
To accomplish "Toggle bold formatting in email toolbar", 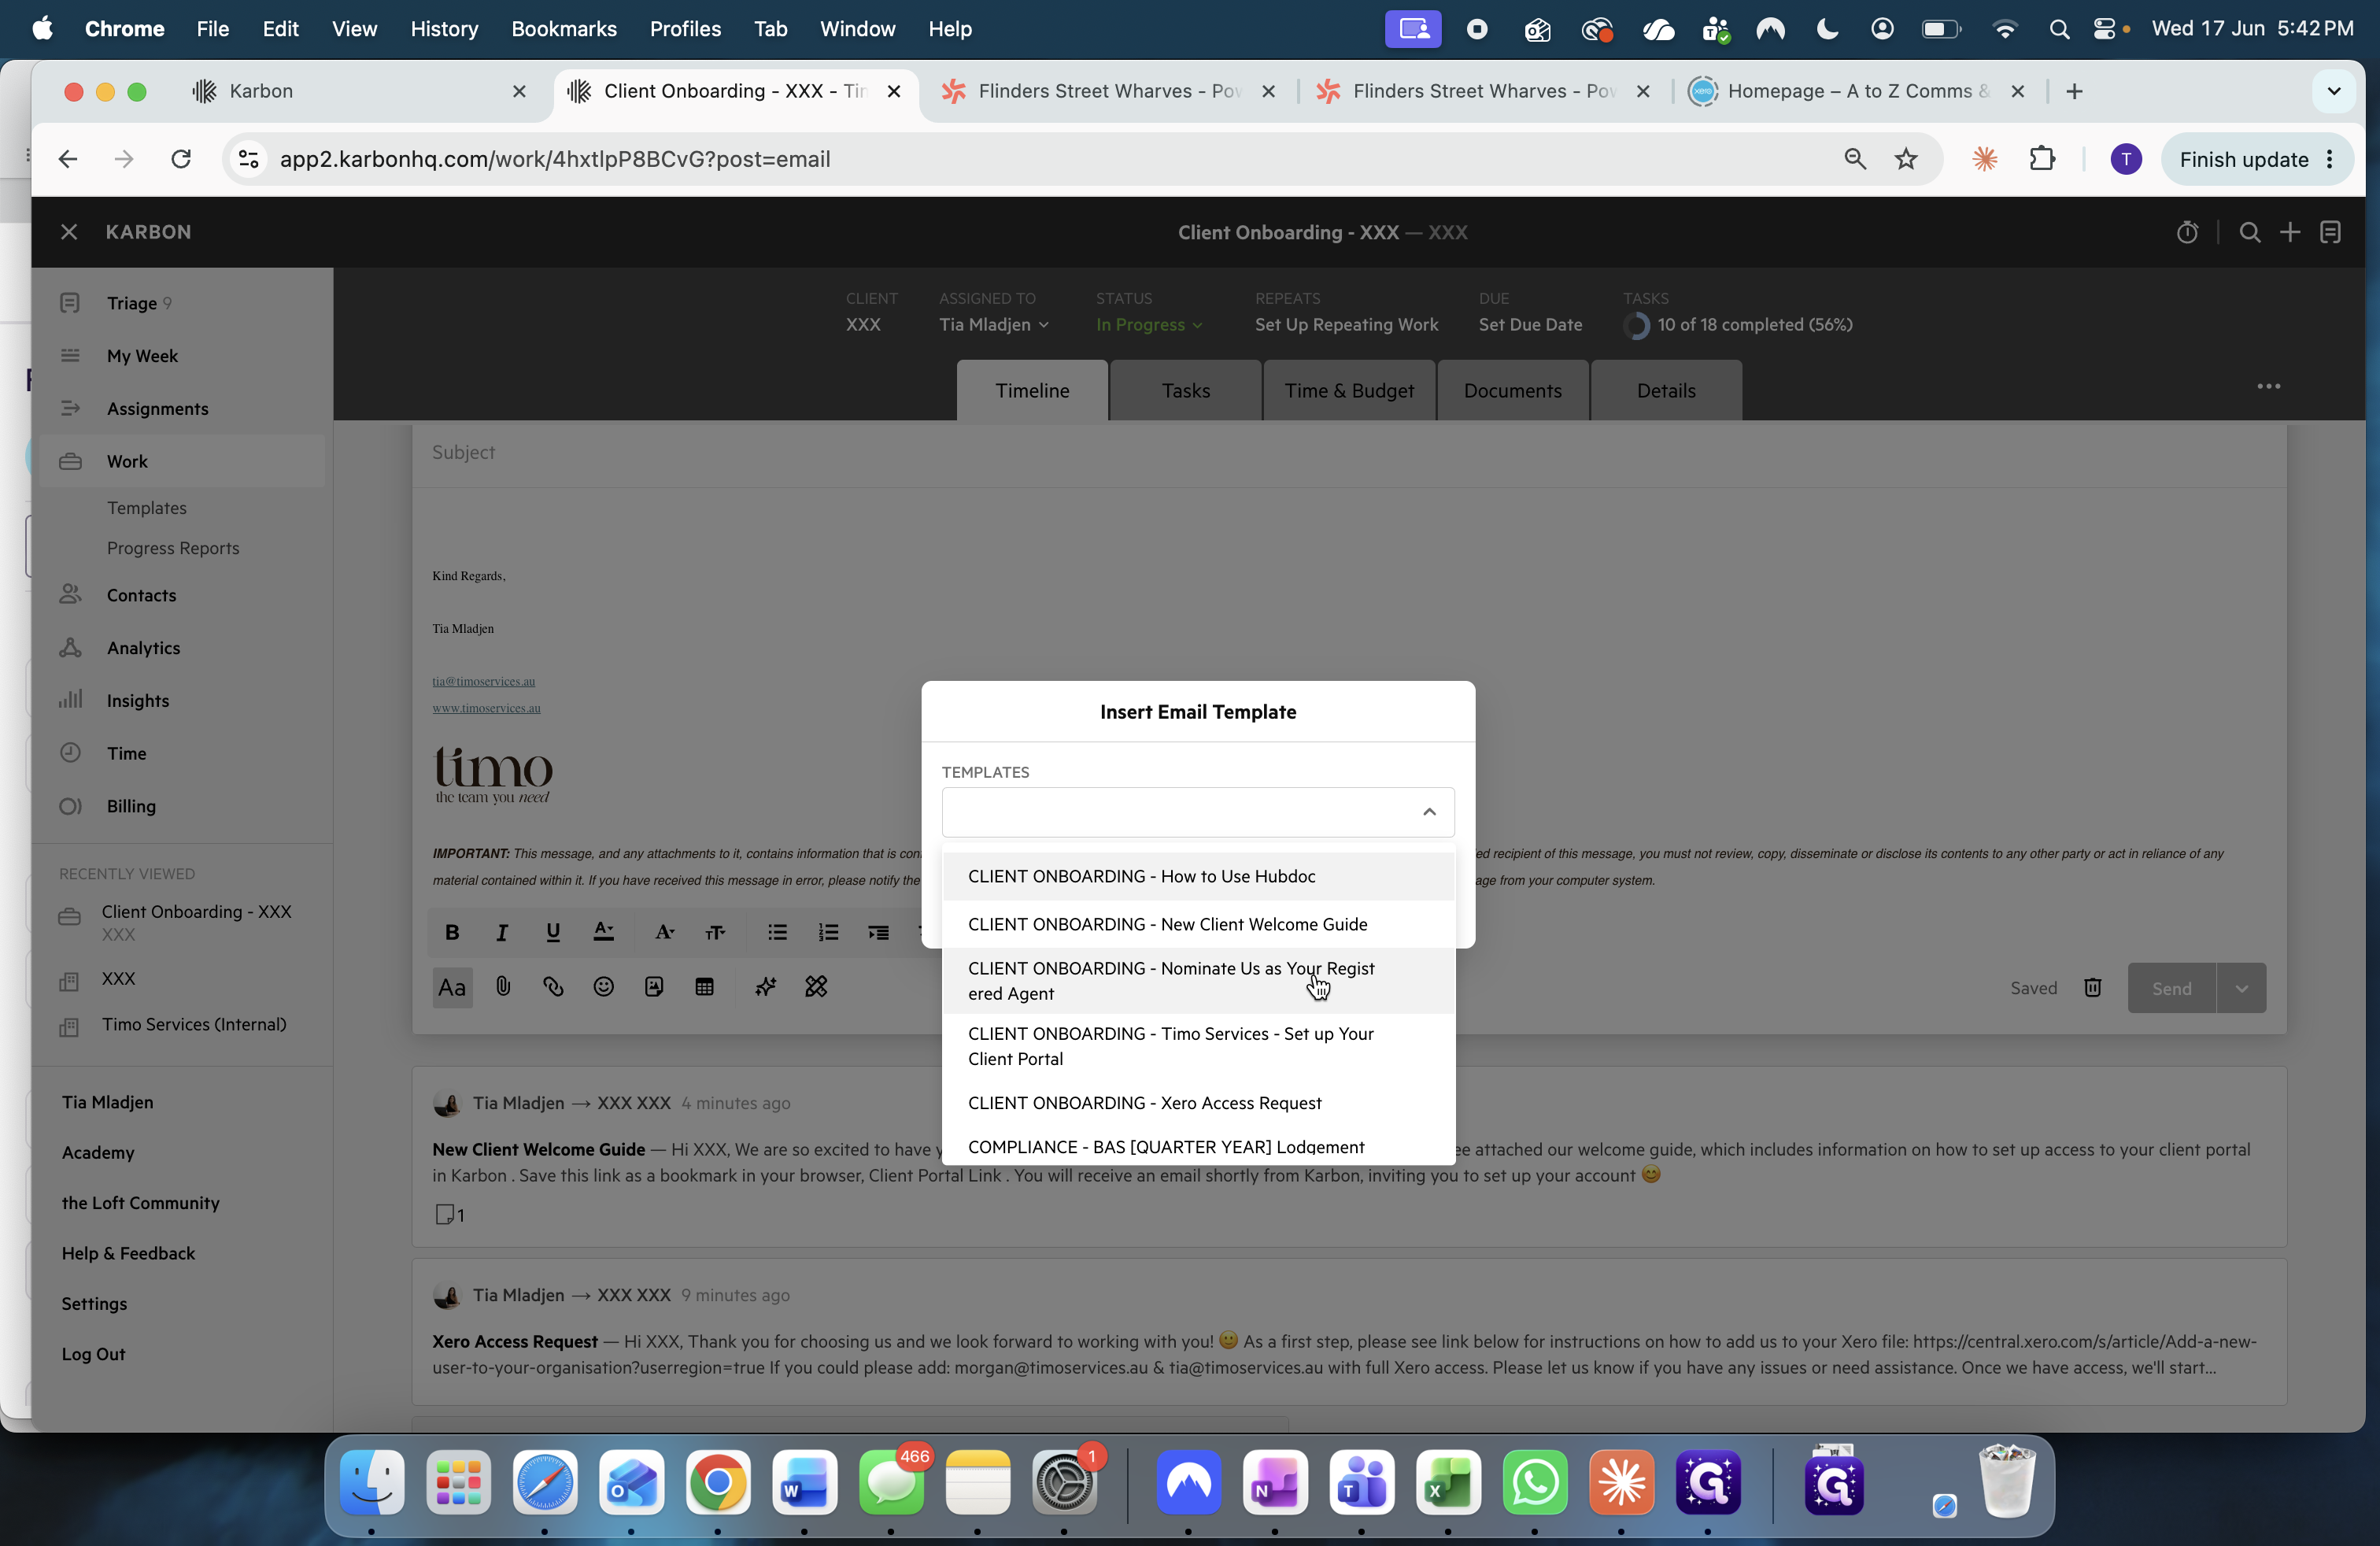I will pyautogui.click(x=452, y=932).
